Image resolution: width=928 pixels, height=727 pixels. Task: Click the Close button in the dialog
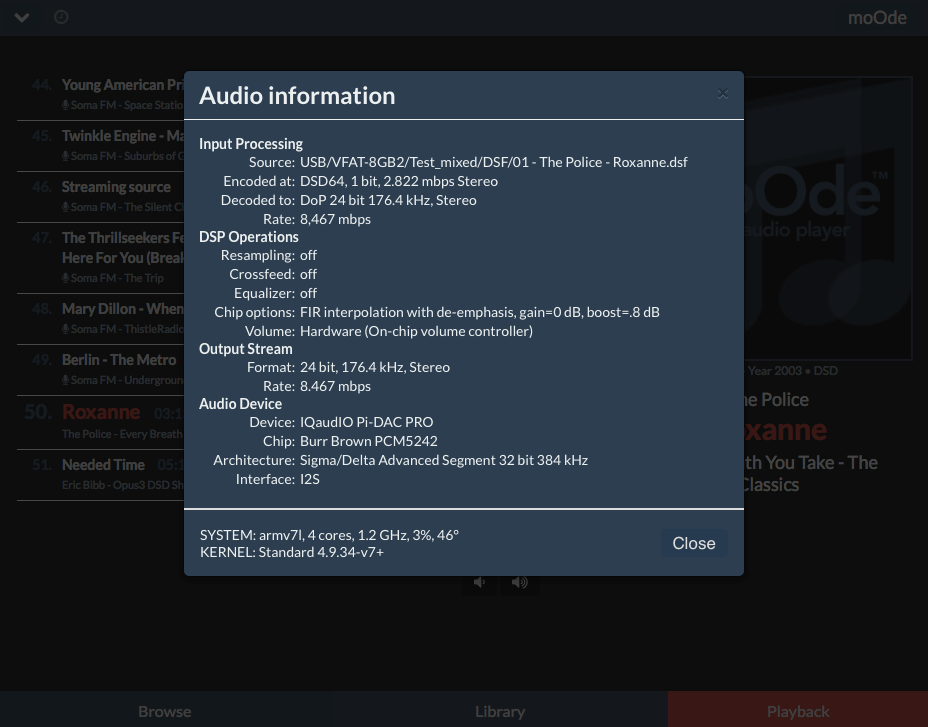[694, 543]
